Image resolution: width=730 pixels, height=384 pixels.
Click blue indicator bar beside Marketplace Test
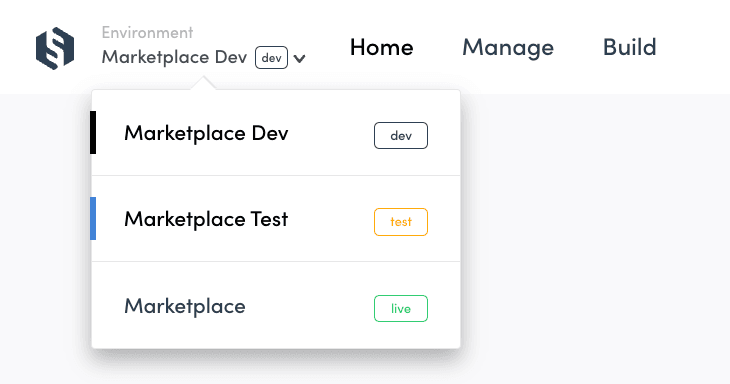click(x=93, y=218)
